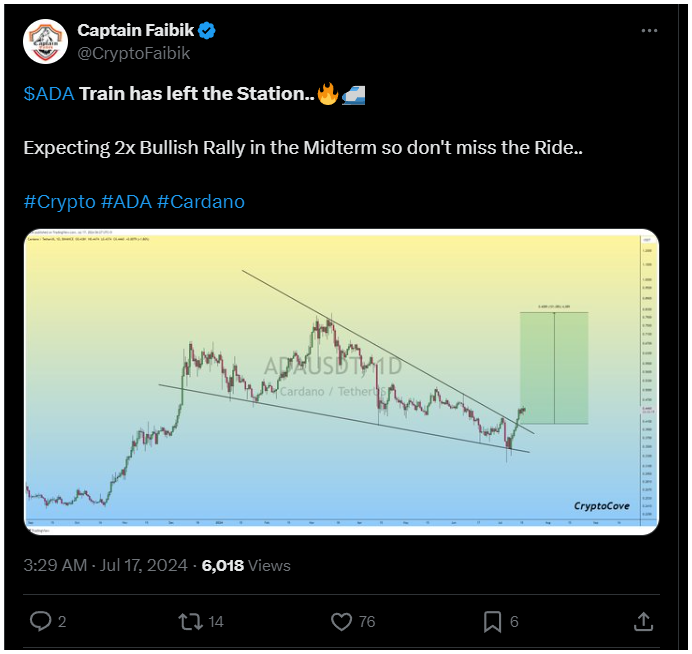Open the #Crypto hashtag
Image resolution: width=692 pixels, height=654 pixels.
click(x=59, y=201)
